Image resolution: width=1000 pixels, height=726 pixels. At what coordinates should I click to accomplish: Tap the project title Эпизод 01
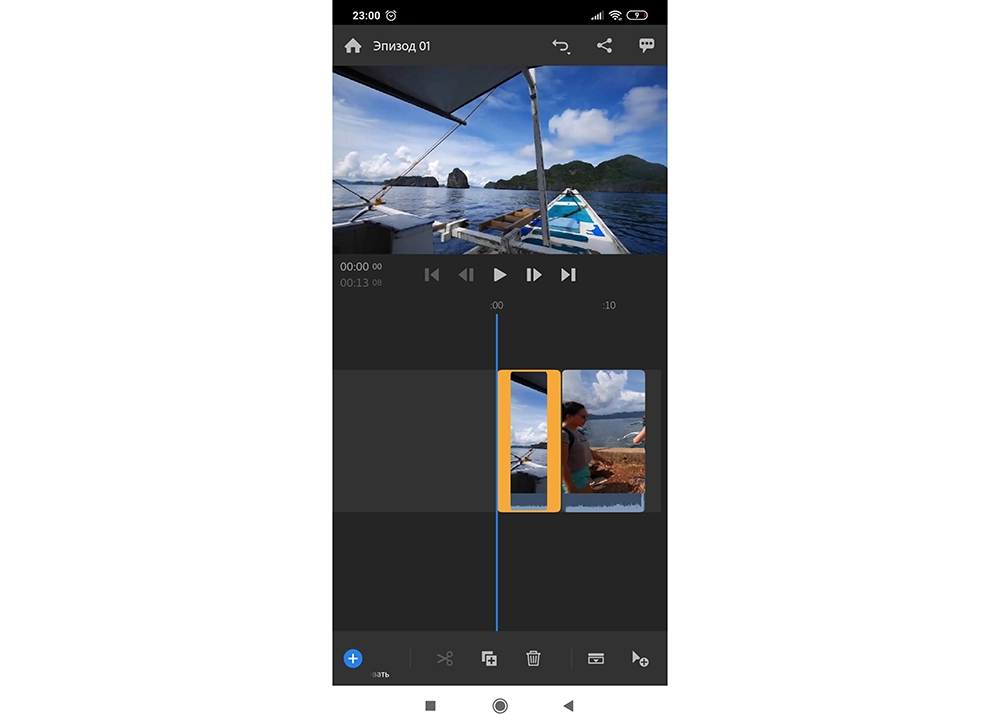click(401, 46)
